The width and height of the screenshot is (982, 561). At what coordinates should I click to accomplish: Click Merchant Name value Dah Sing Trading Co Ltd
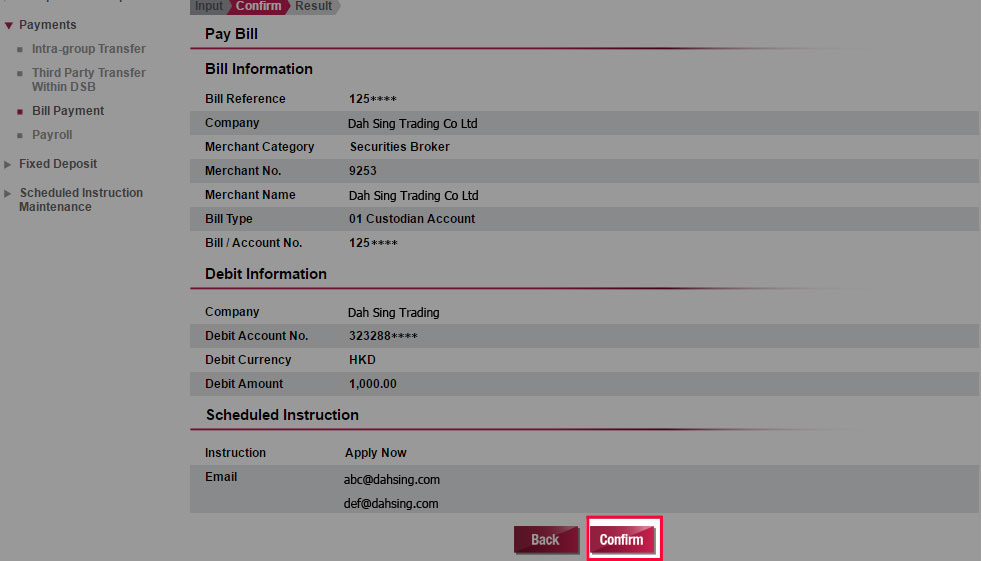coord(413,195)
